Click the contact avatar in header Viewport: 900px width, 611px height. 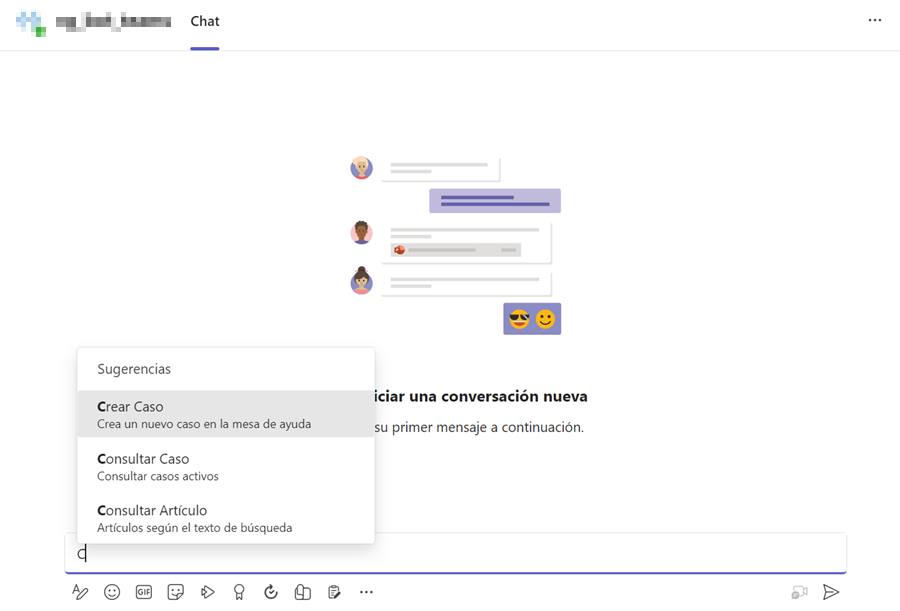click(31, 22)
